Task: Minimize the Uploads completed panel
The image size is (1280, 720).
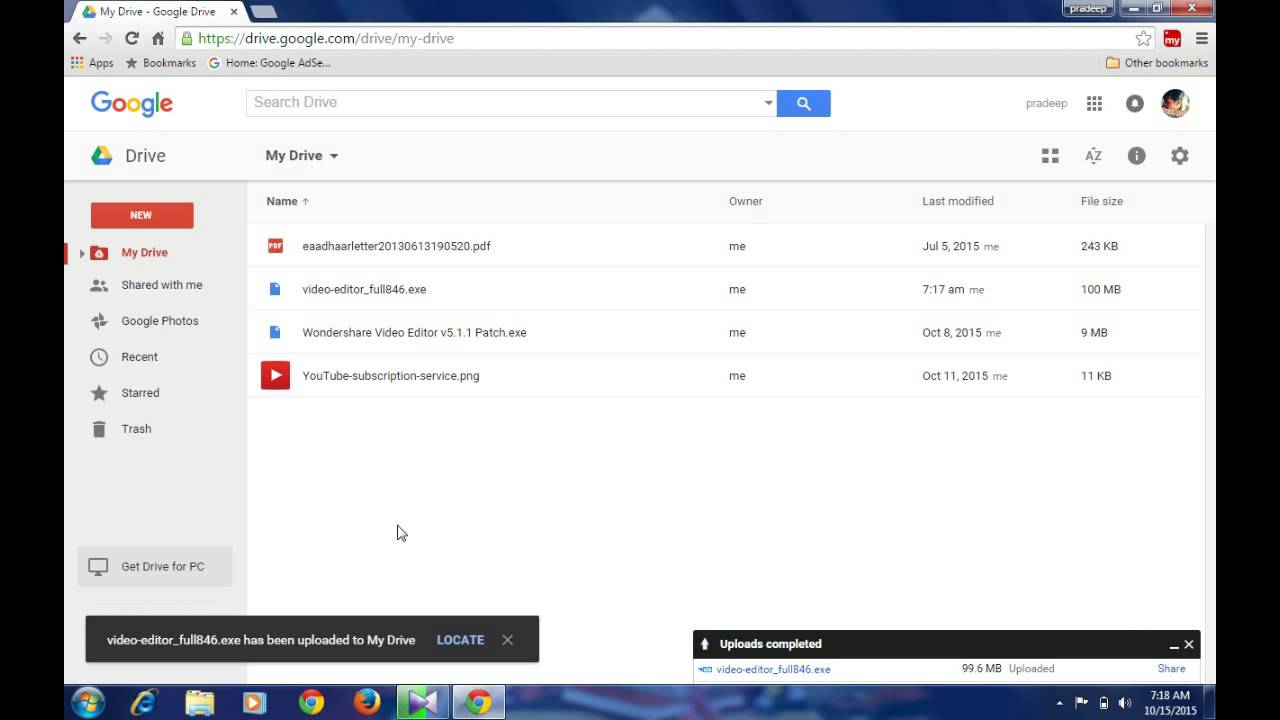Action: pyautogui.click(x=1174, y=646)
